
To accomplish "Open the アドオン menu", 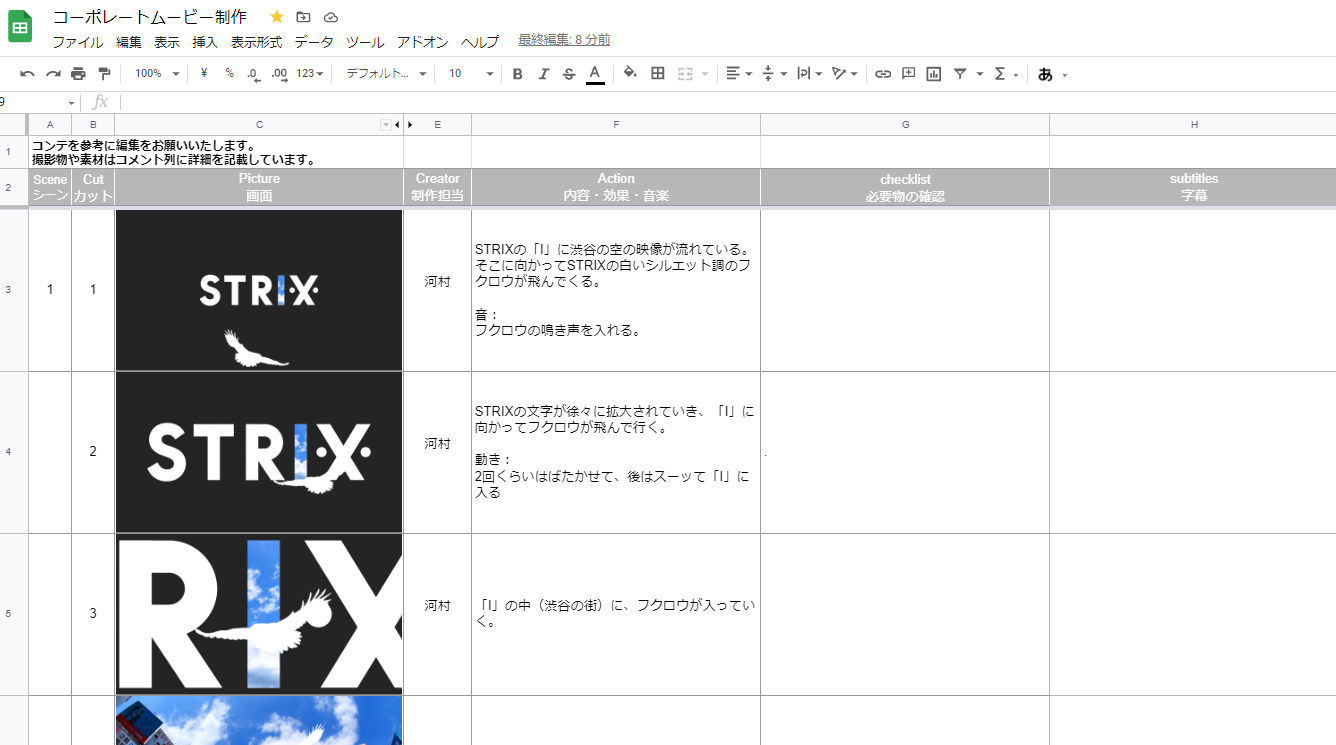I will pos(422,42).
